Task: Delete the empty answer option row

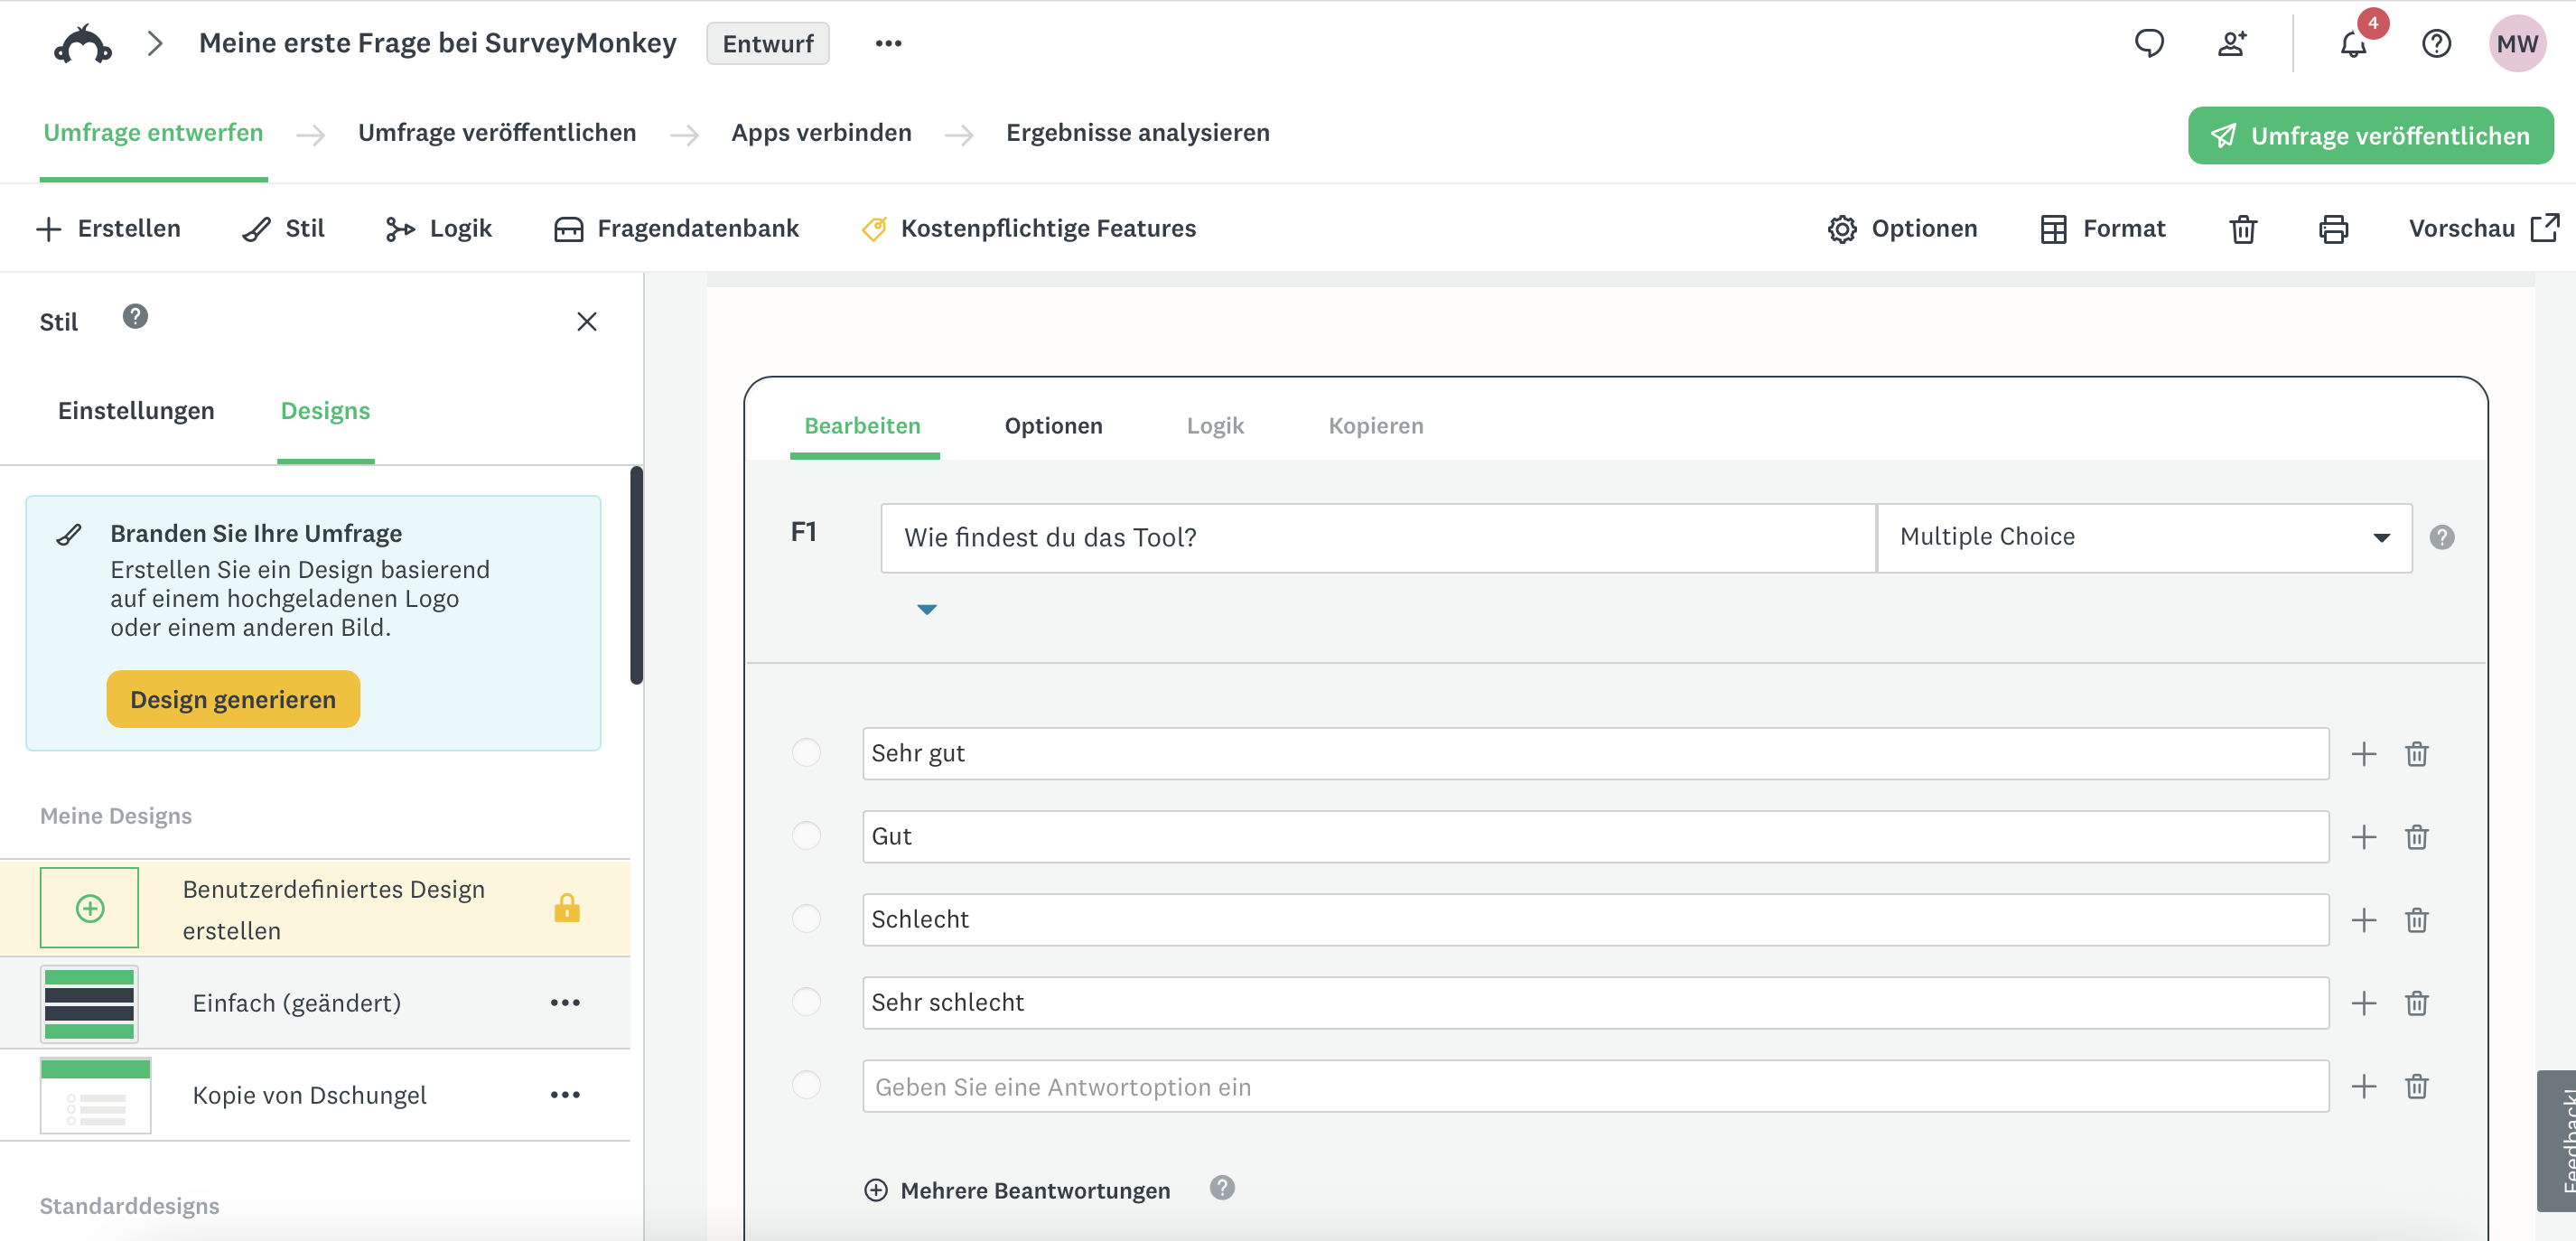Action: tap(2417, 1086)
